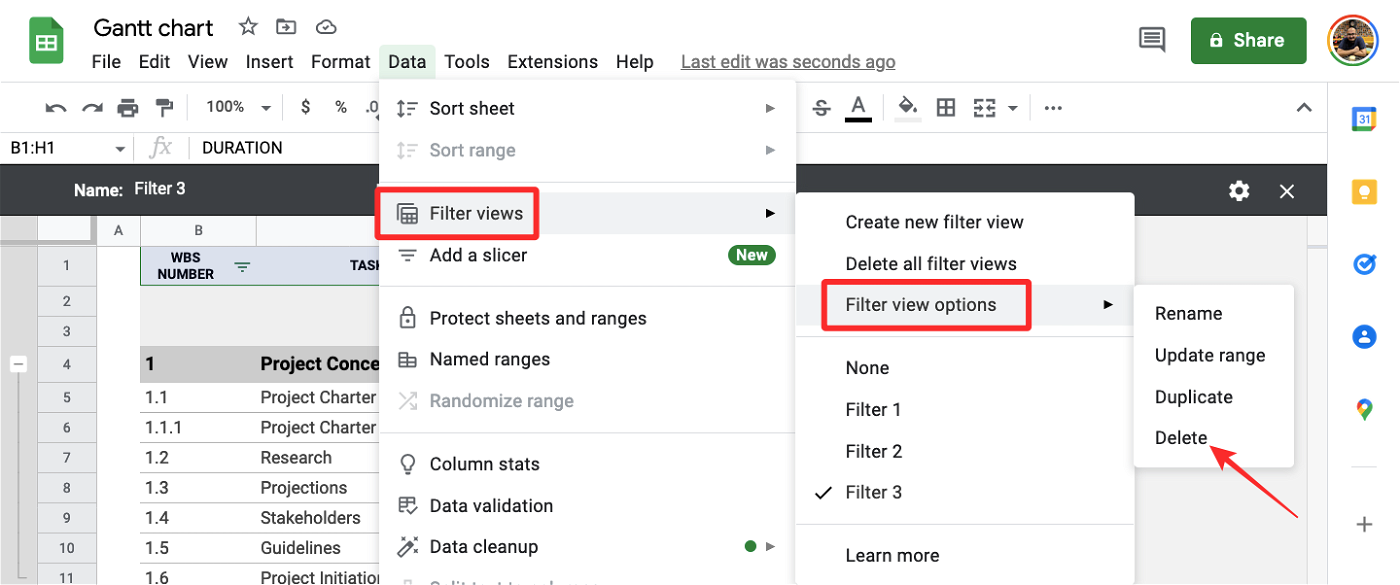Star the Gantt chart document
This screenshot has height=585, width=1400.
248,27
